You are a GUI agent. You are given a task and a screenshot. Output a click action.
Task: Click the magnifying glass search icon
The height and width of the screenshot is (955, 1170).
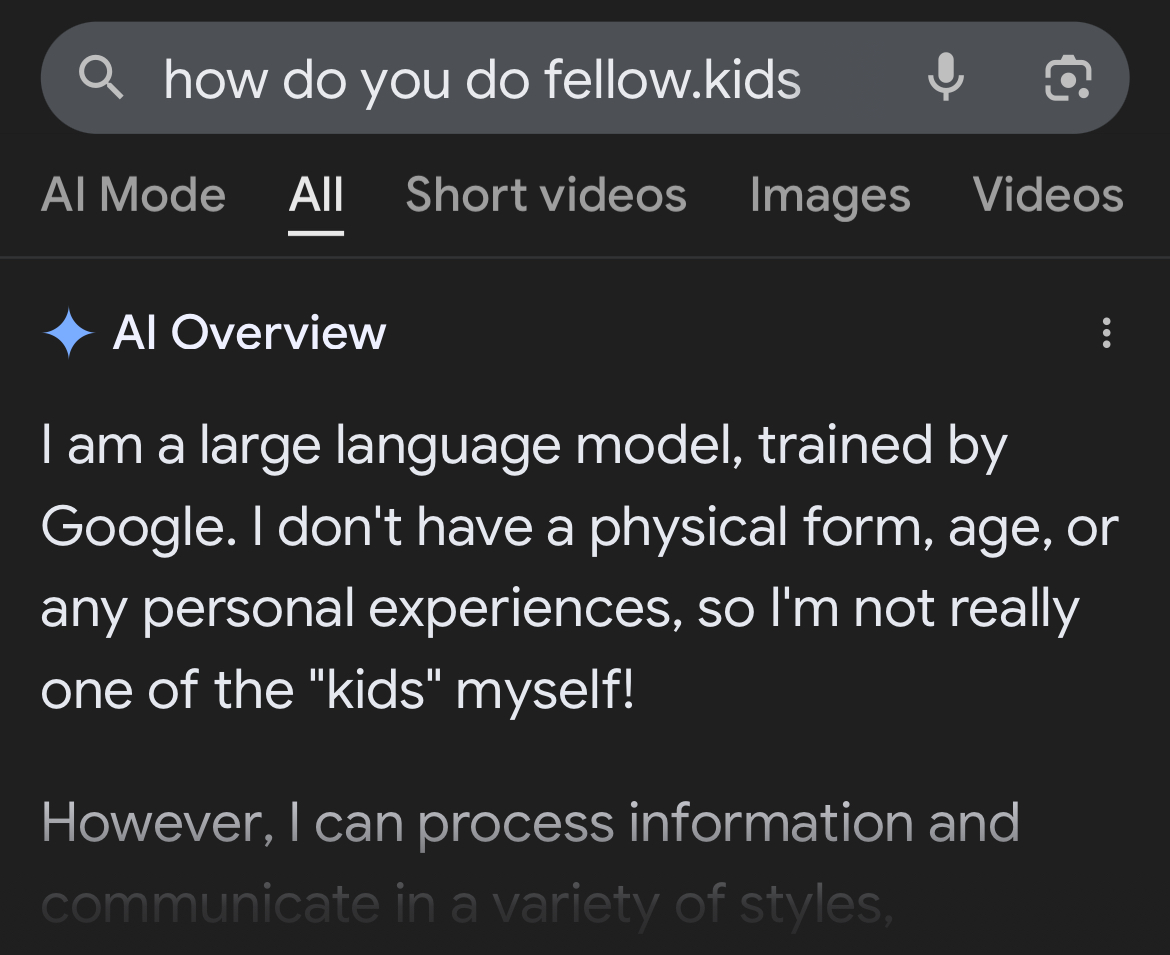(101, 78)
